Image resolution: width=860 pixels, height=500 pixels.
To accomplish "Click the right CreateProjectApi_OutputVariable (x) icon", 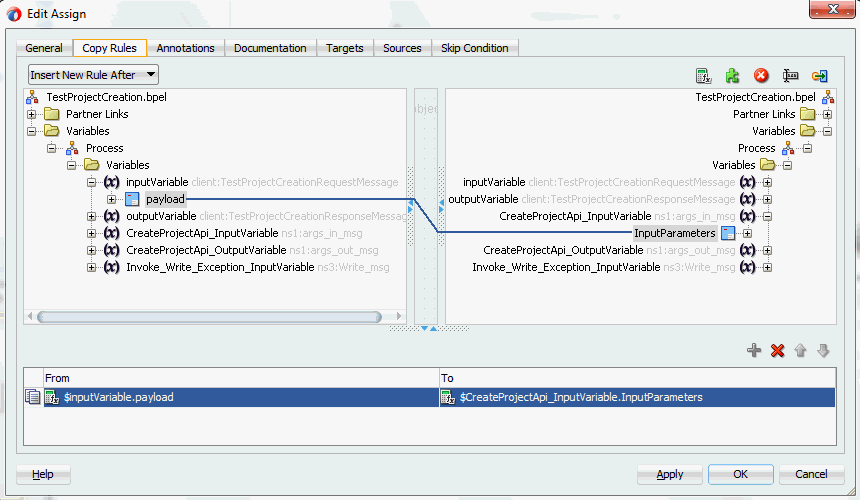I will pyautogui.click(x=748, y=250).
